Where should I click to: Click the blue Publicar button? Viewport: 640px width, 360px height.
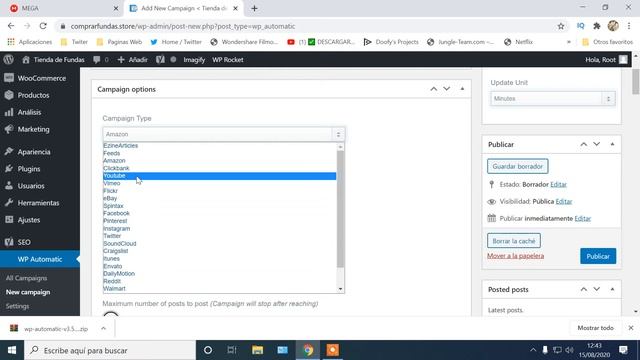pos(598,256)
